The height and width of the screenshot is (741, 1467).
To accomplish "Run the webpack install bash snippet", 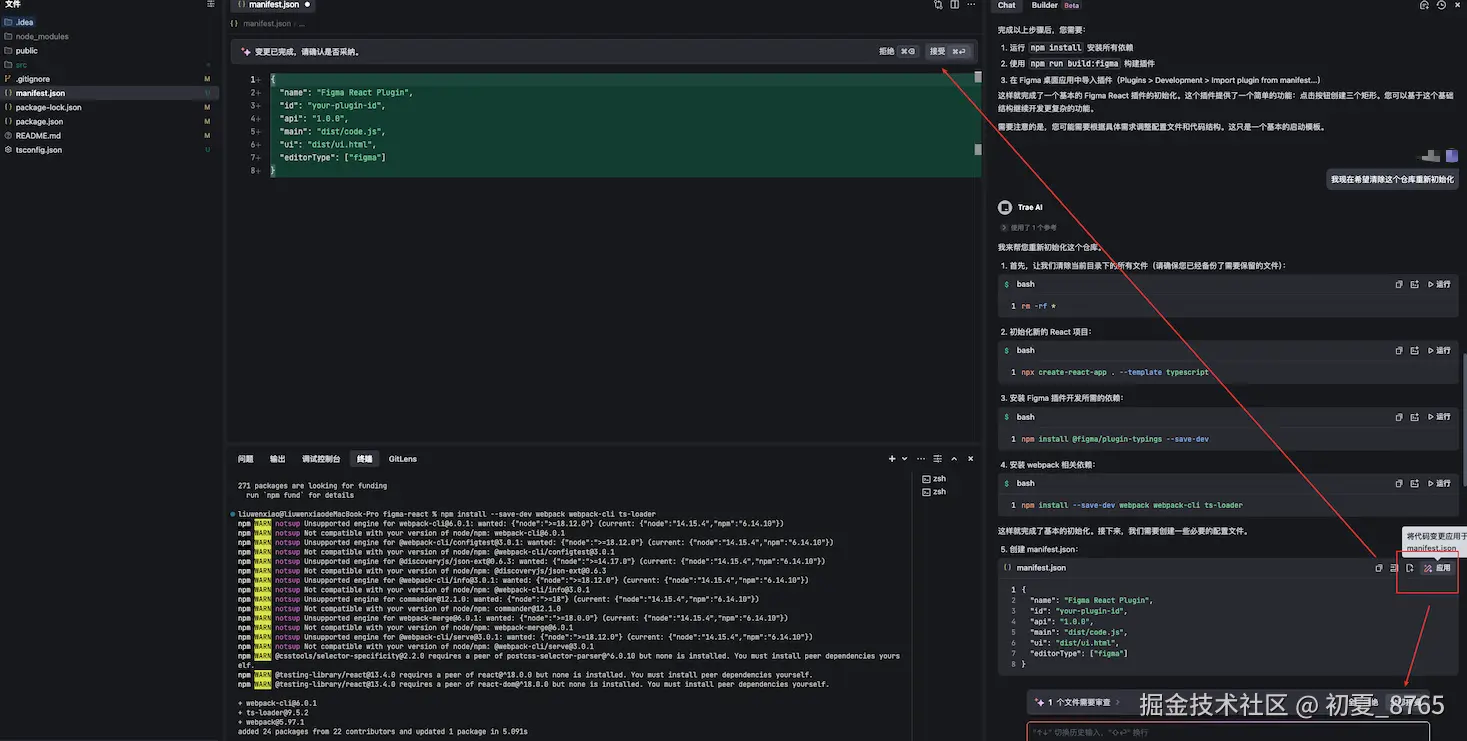I will tap(1438, 483).
